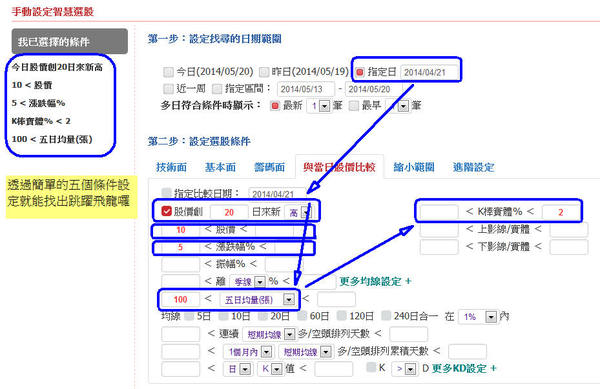Choose the 最新 display radio button
The image size is (600, 389).
(x=275, y=106)
